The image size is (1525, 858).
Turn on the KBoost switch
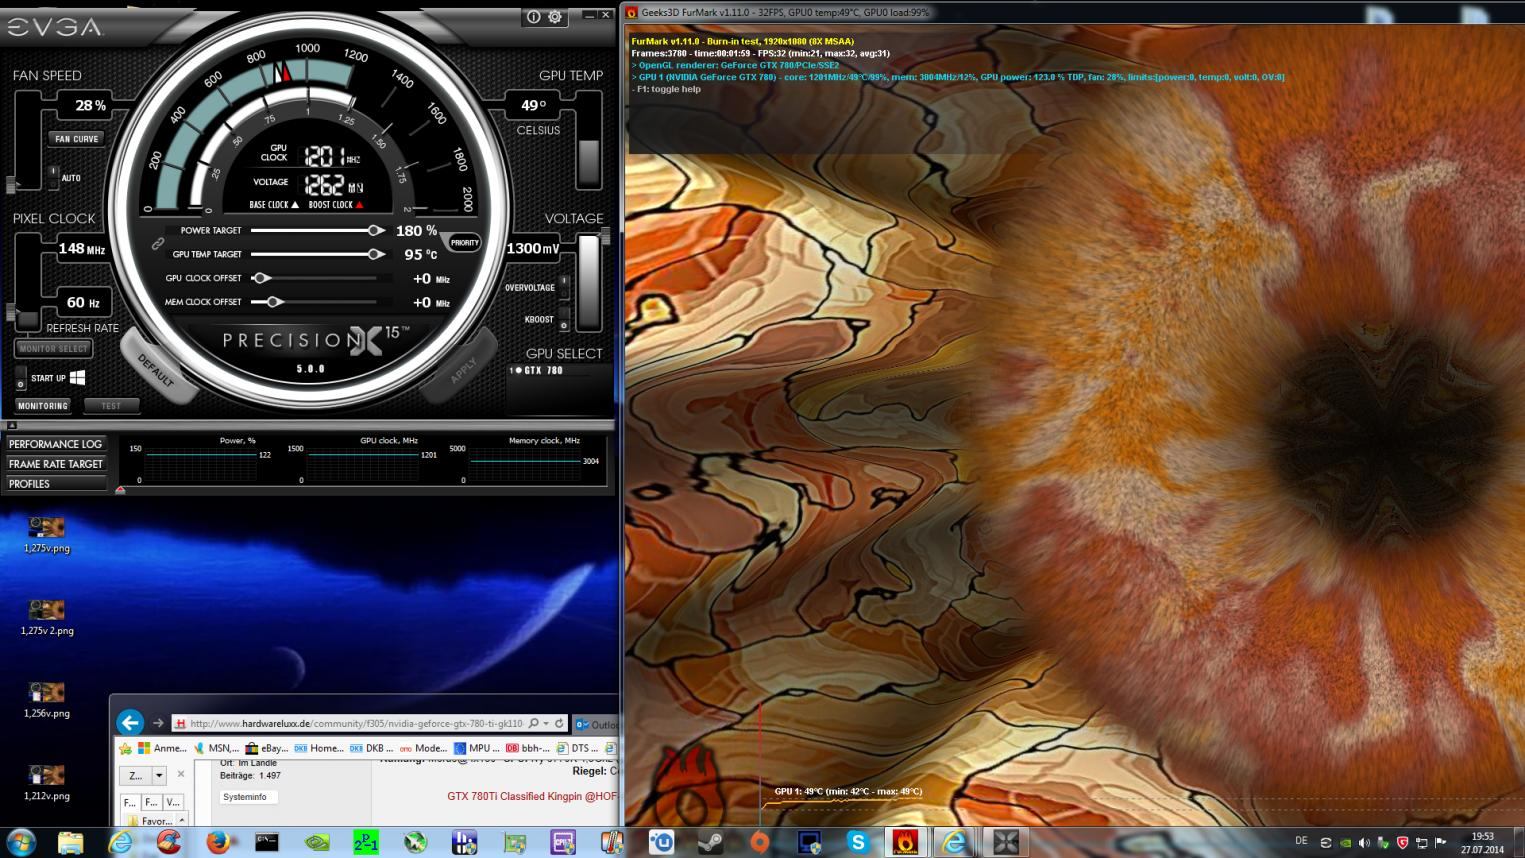tap(564, 320)
